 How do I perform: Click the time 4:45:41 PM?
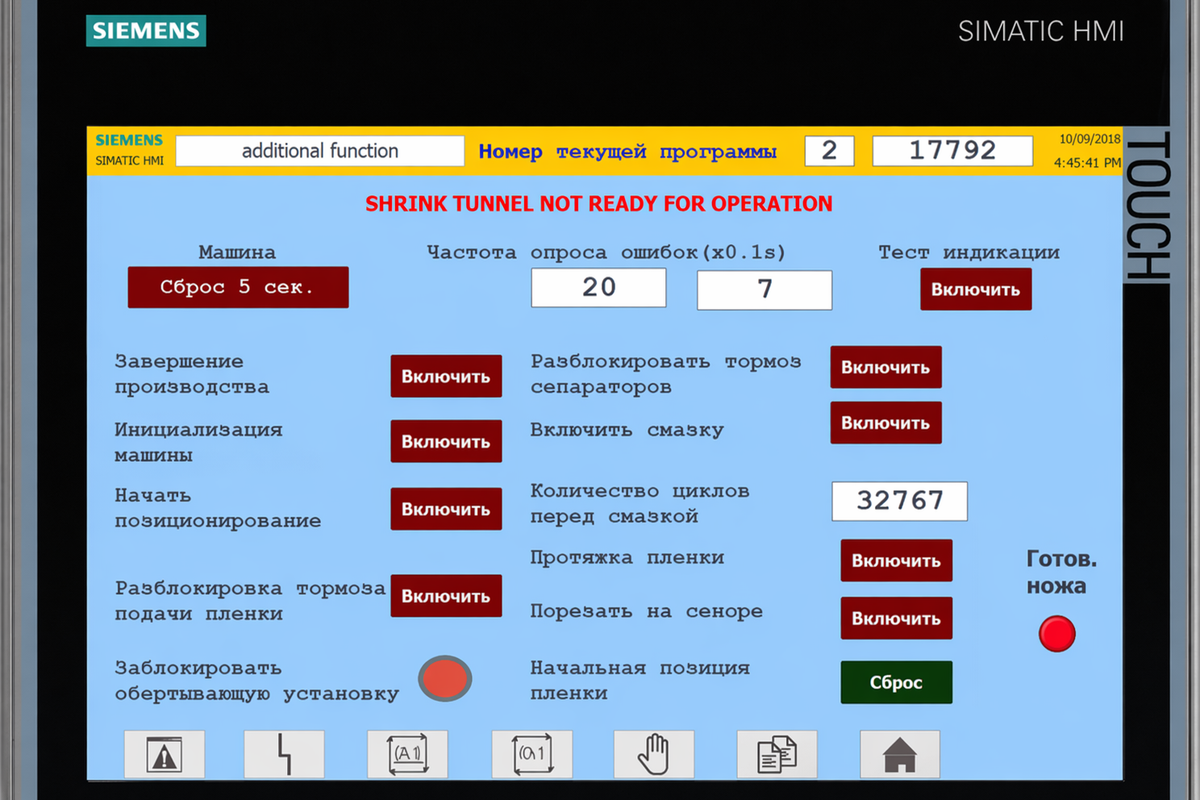(x=1088, y=162)
